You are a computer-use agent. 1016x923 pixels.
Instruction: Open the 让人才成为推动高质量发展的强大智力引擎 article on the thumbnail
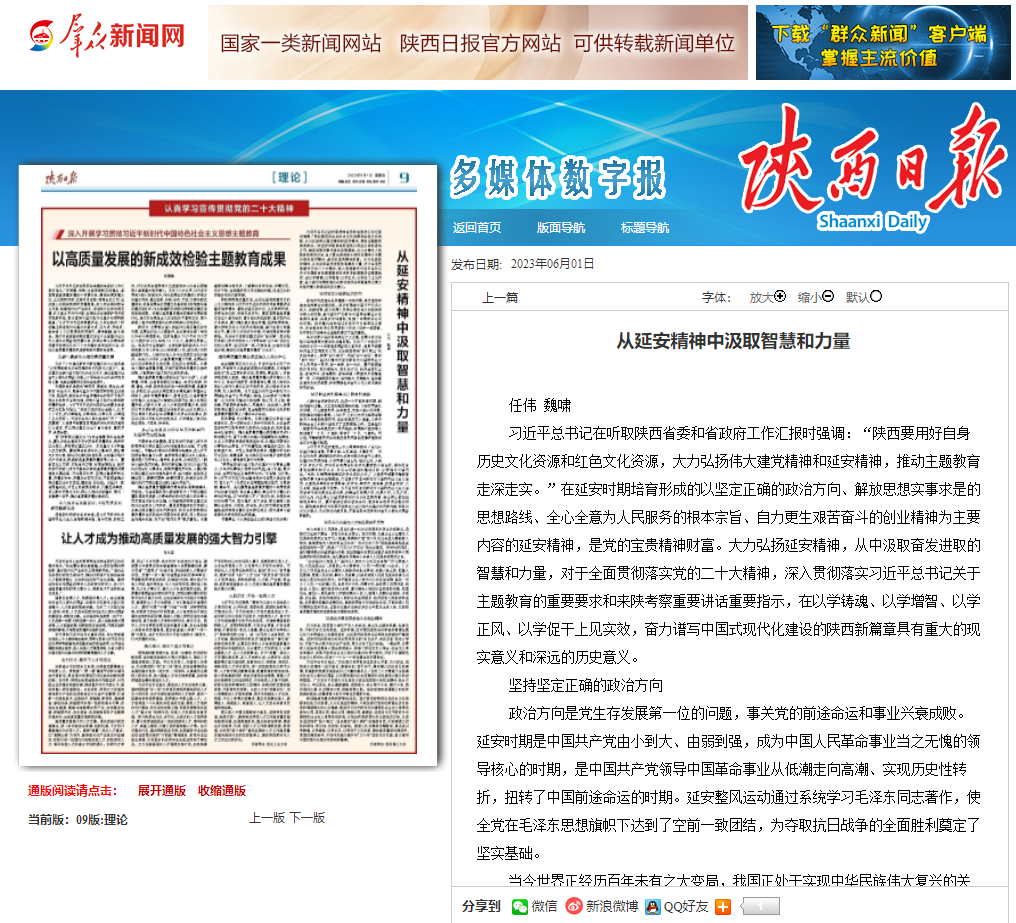tap(169, 539)
